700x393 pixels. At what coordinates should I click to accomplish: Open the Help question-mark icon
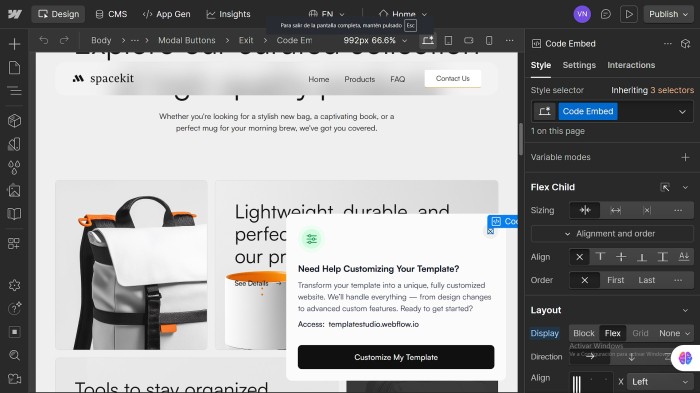coord(14,308)
